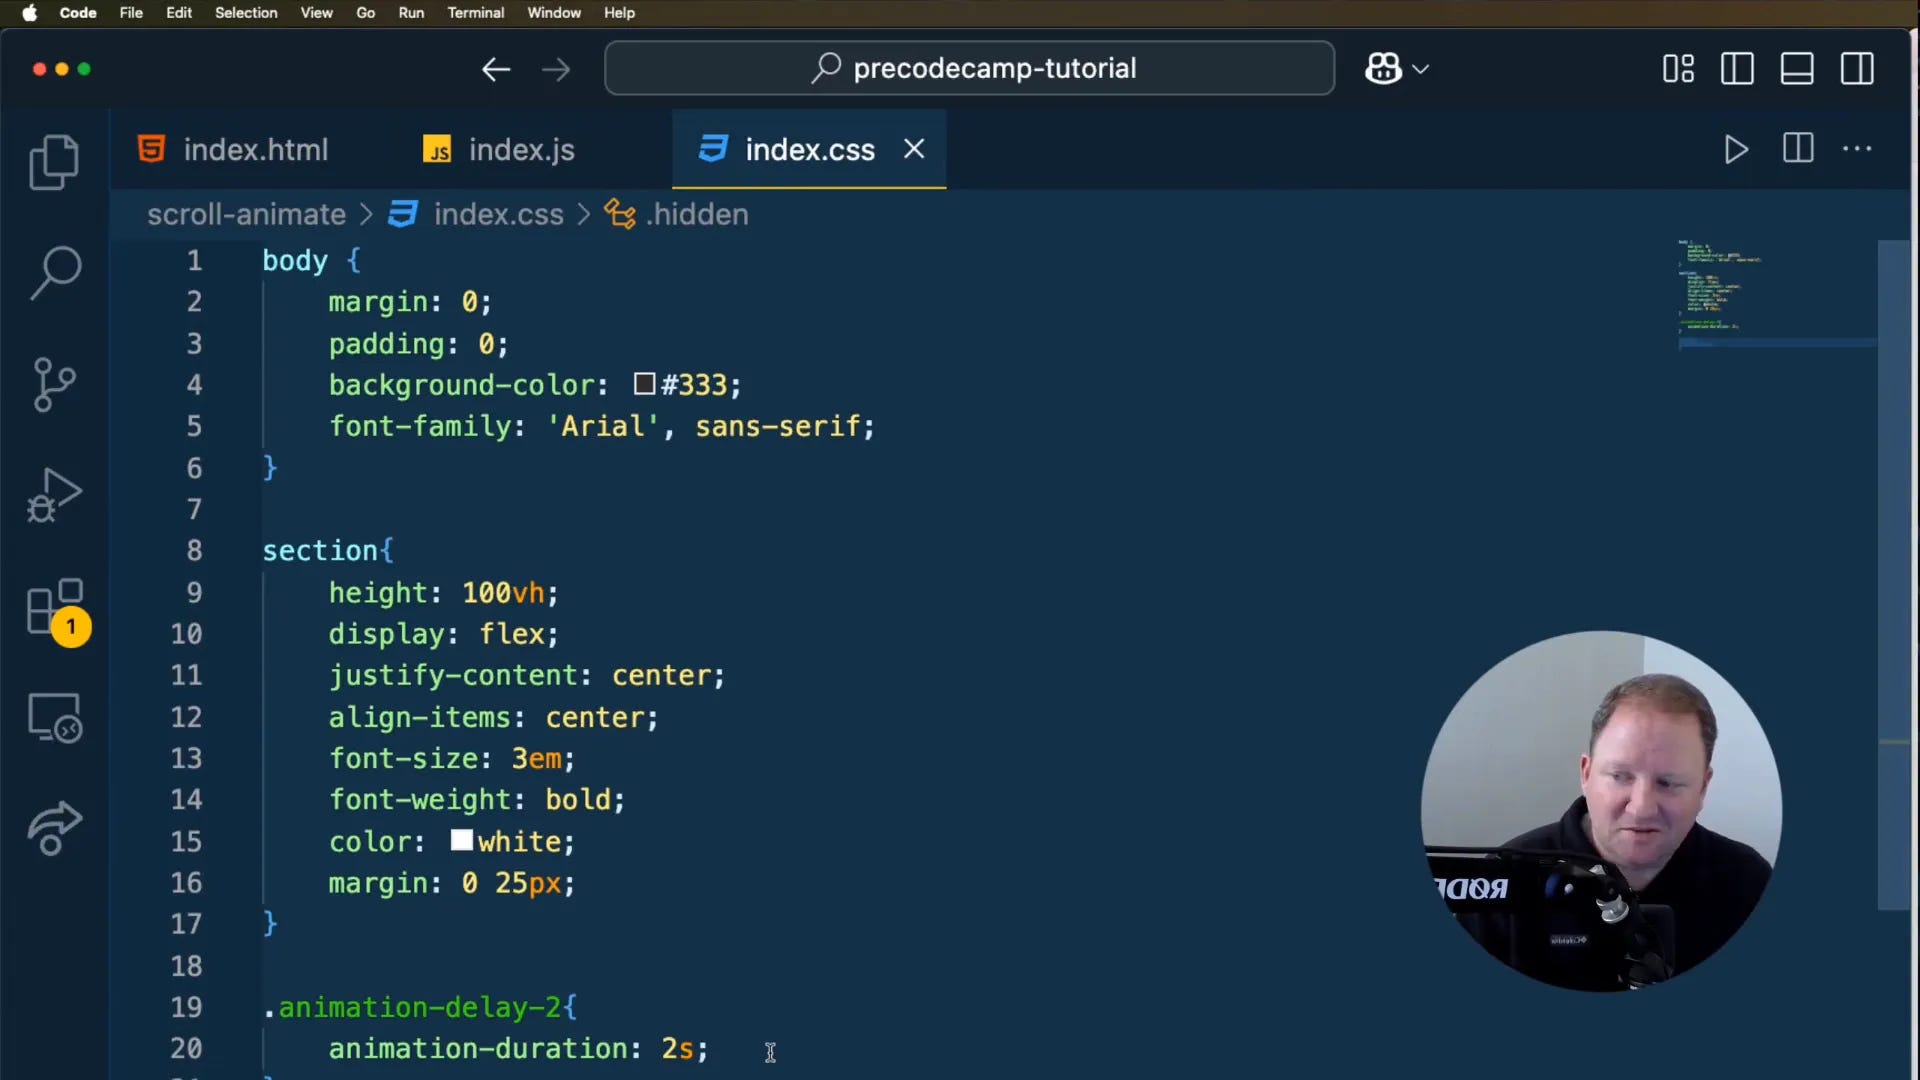Toggle the secondary side bar layout button
The image size is (1920, 1080).
pyautogui.click(x=1857, y=69)
